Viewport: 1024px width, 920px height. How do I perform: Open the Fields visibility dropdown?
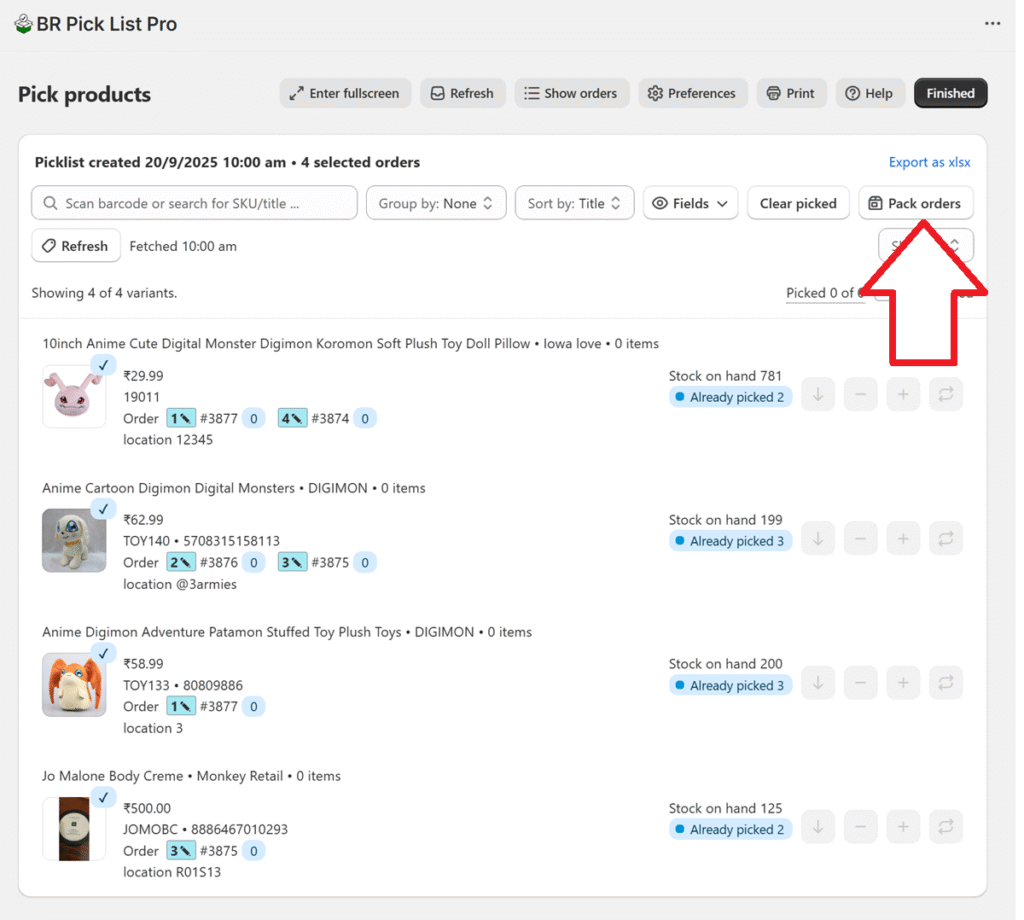(x=690, y=203)
